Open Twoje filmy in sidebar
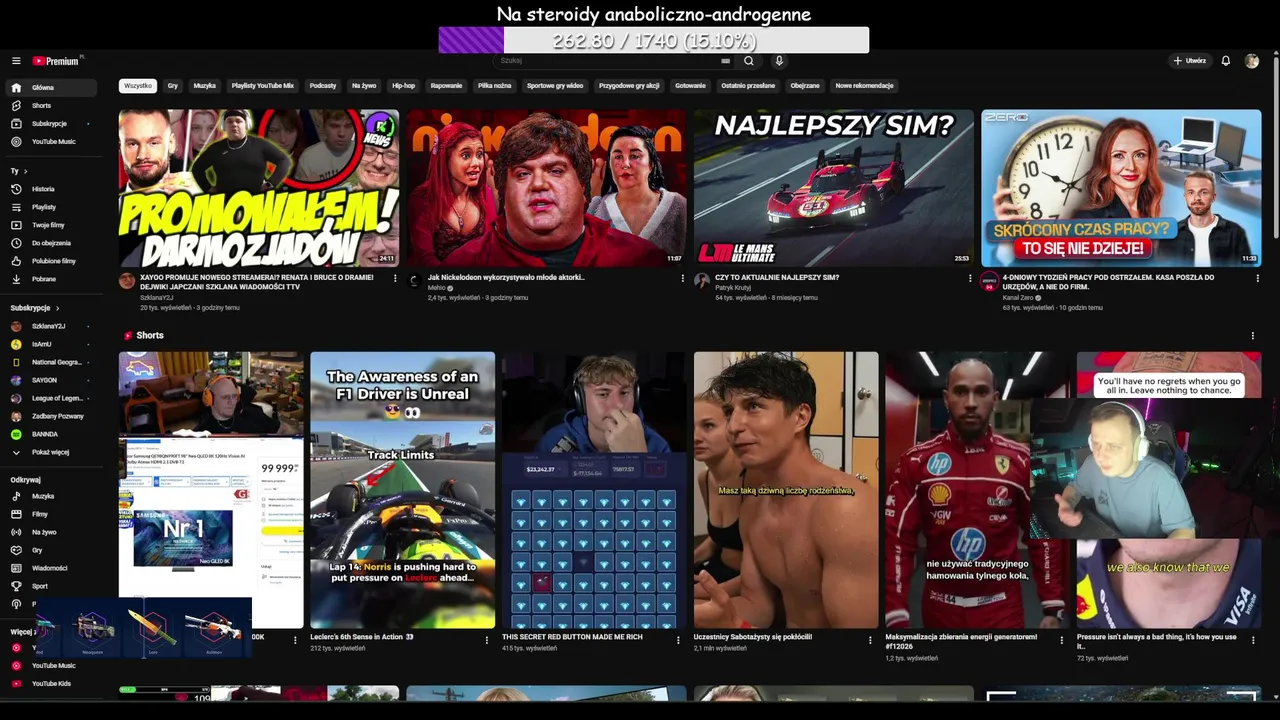1280x720 pixels. 53,225
